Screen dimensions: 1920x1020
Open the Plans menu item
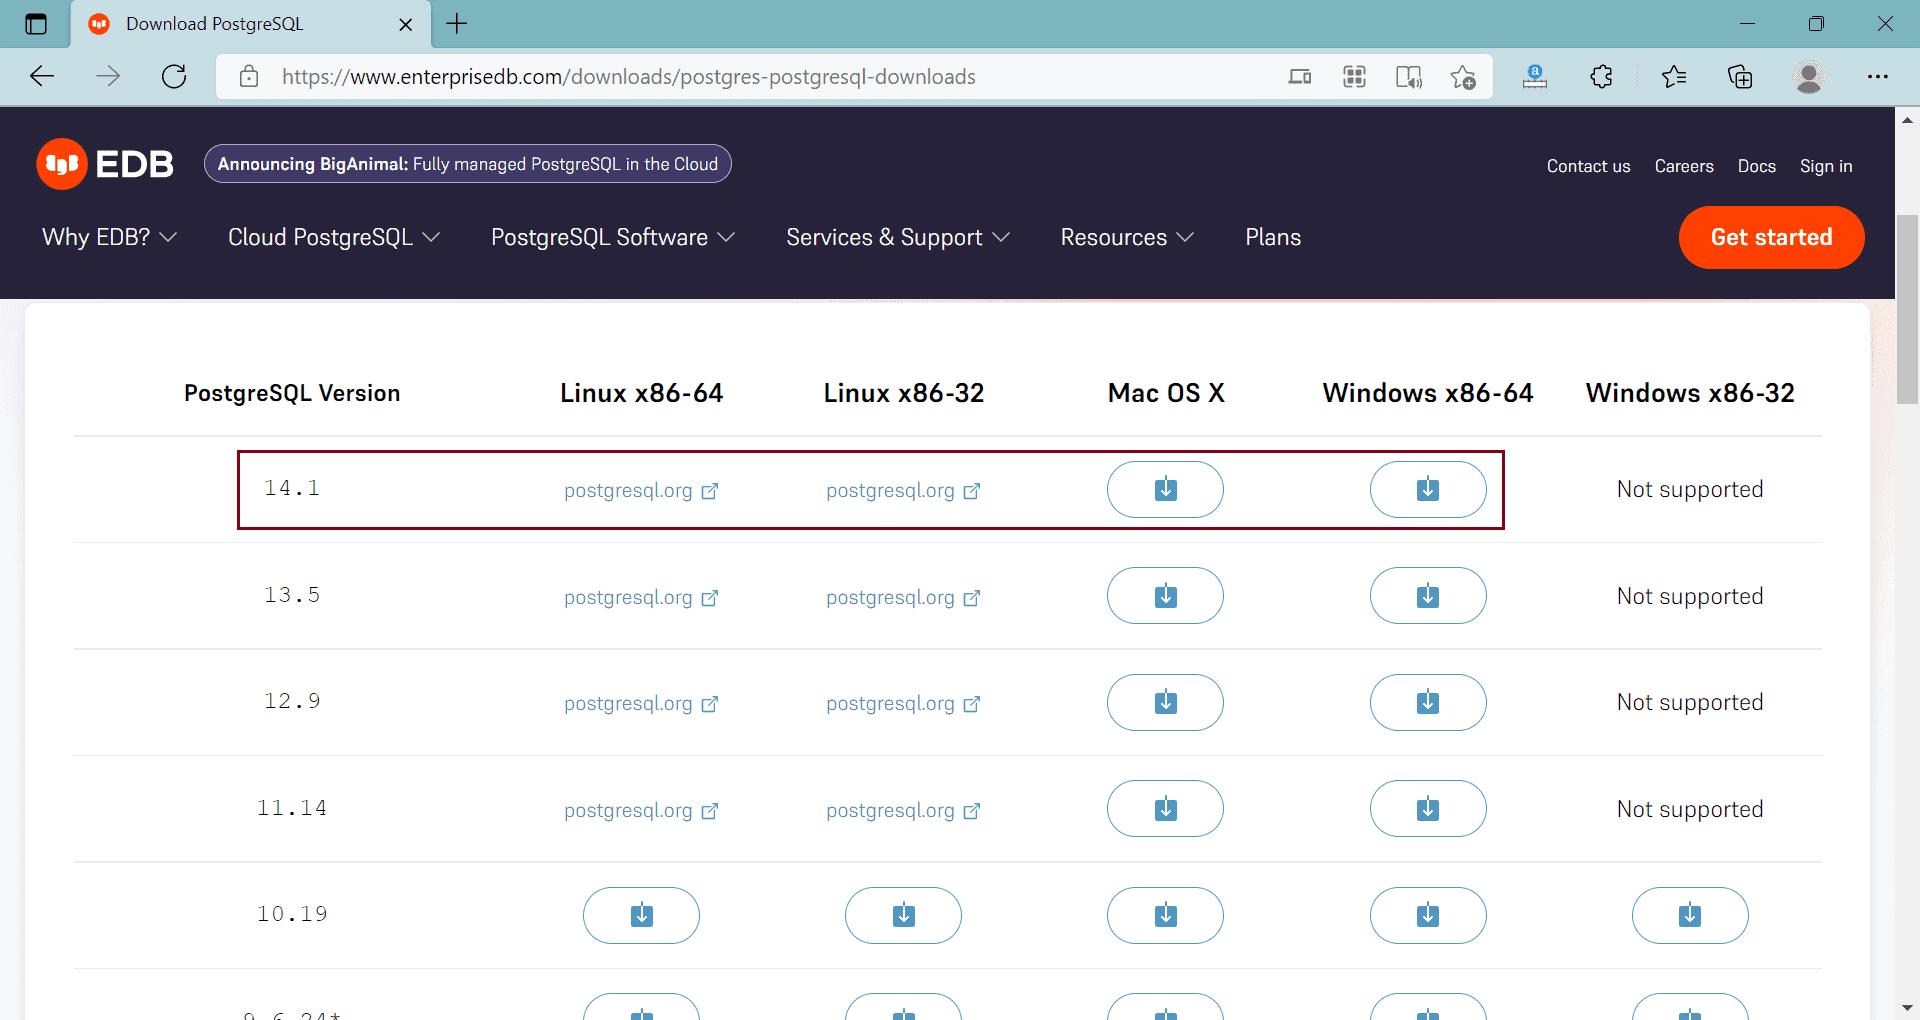pyautogui.click(x=1272, y=237)
